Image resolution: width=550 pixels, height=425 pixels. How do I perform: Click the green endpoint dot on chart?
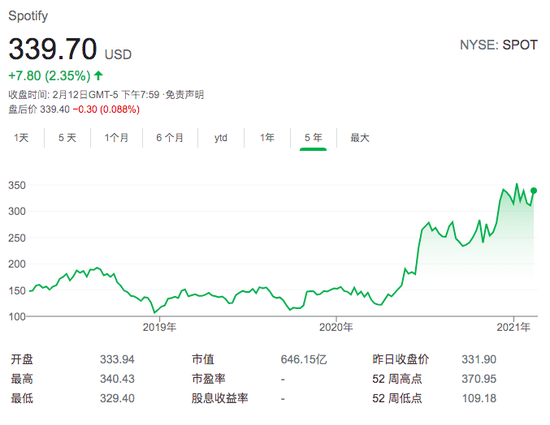point(534,191)
